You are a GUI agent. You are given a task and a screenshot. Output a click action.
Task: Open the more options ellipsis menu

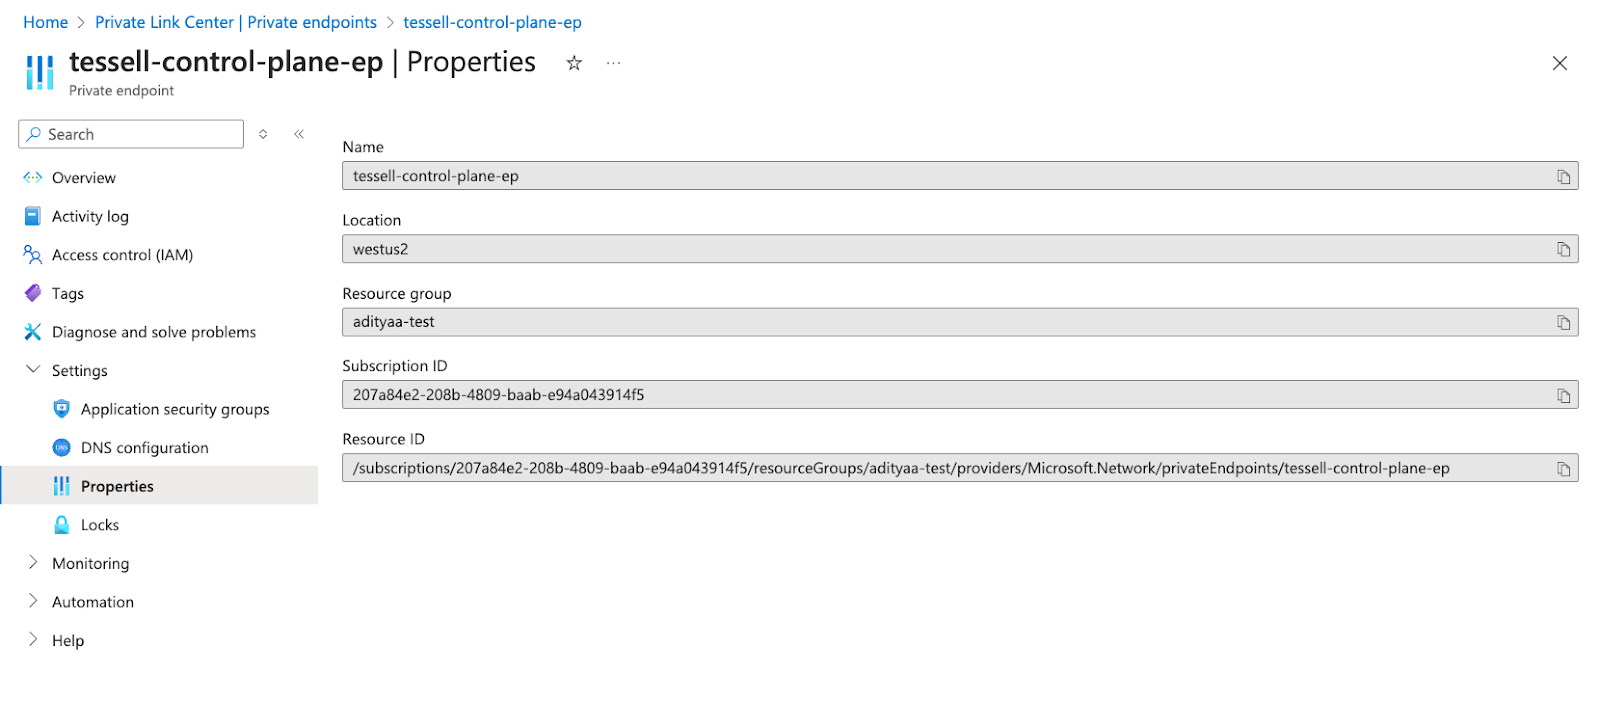[x=613, y=63]
